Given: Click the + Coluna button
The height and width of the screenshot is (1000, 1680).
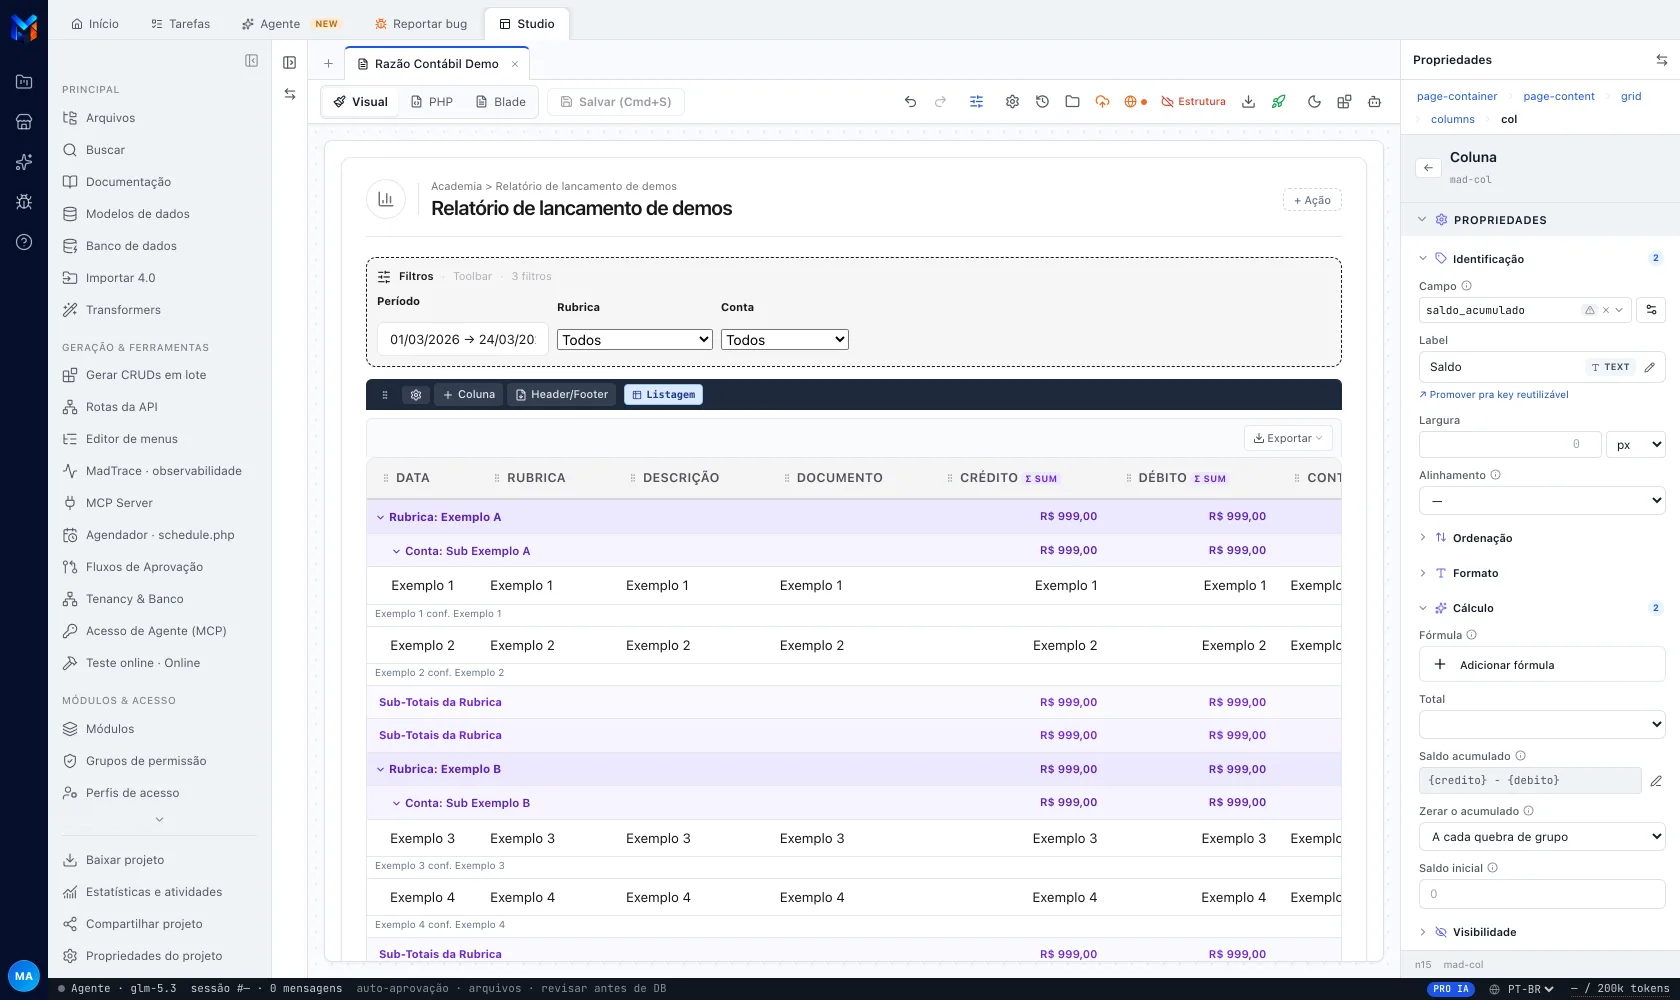Looking at the screenshot, I should point(469,395).
